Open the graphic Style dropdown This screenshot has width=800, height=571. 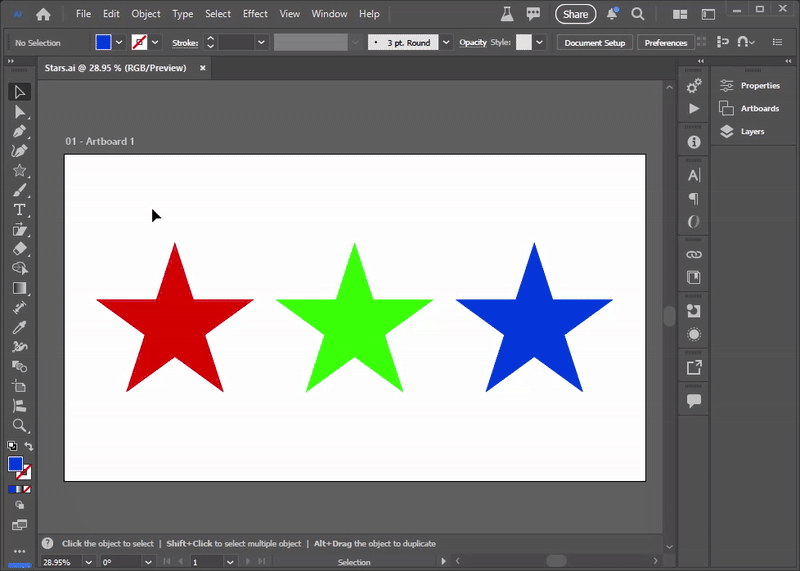point(540,43)
